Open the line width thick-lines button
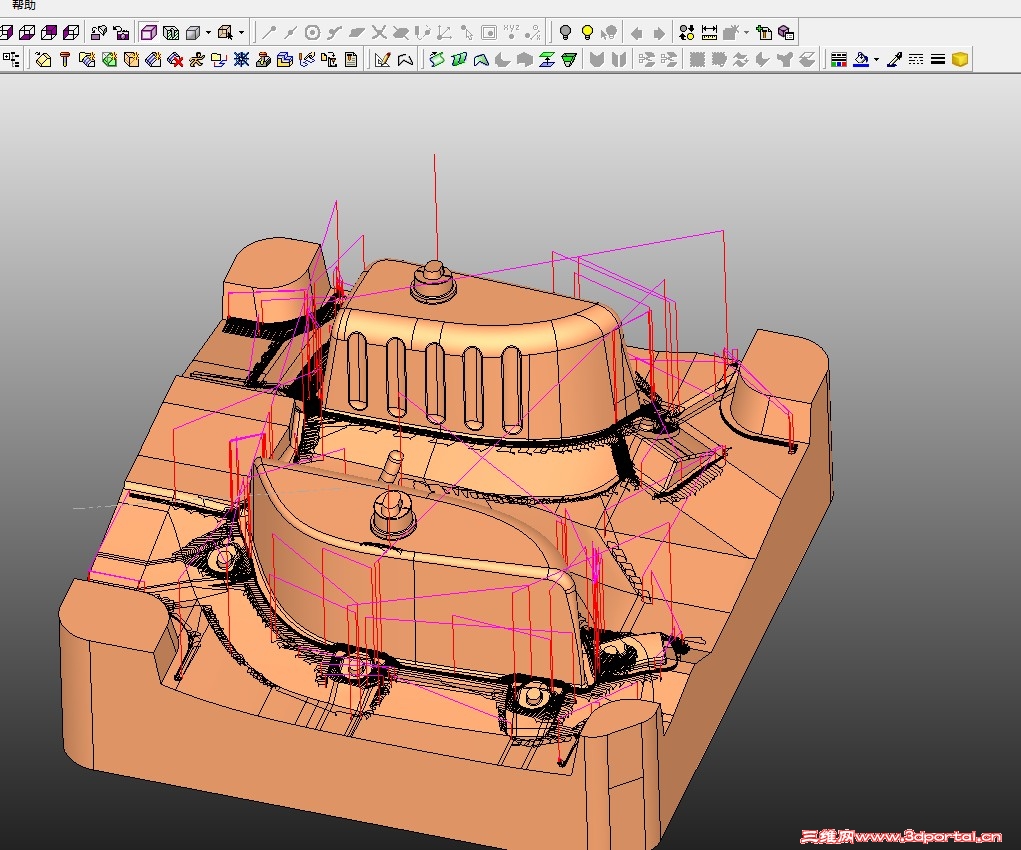Screen dimensions: 1021x850 point(938,60)
